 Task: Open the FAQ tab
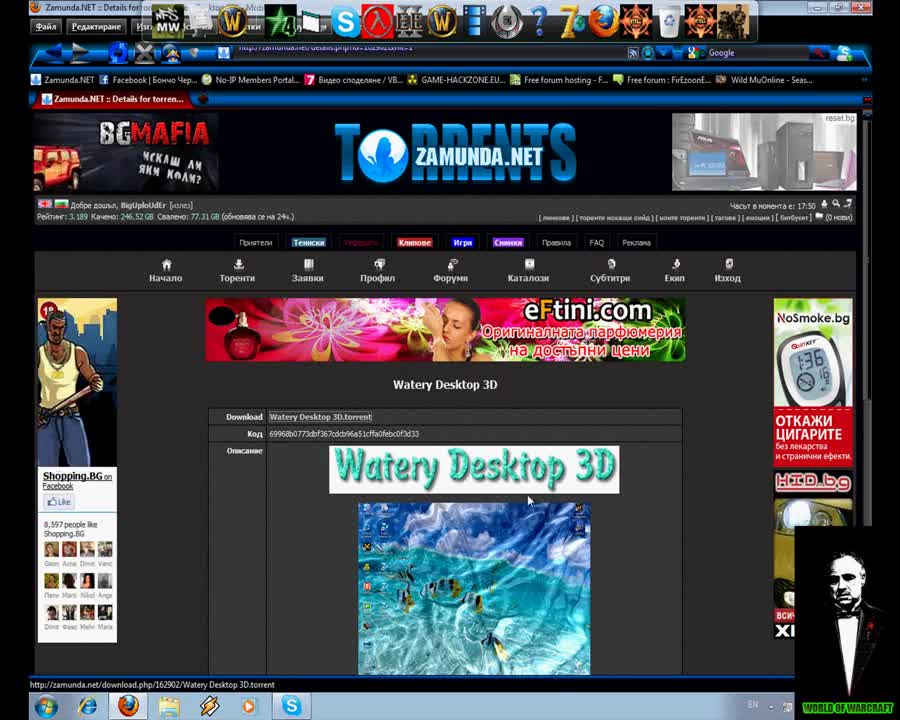pos(596,242)
